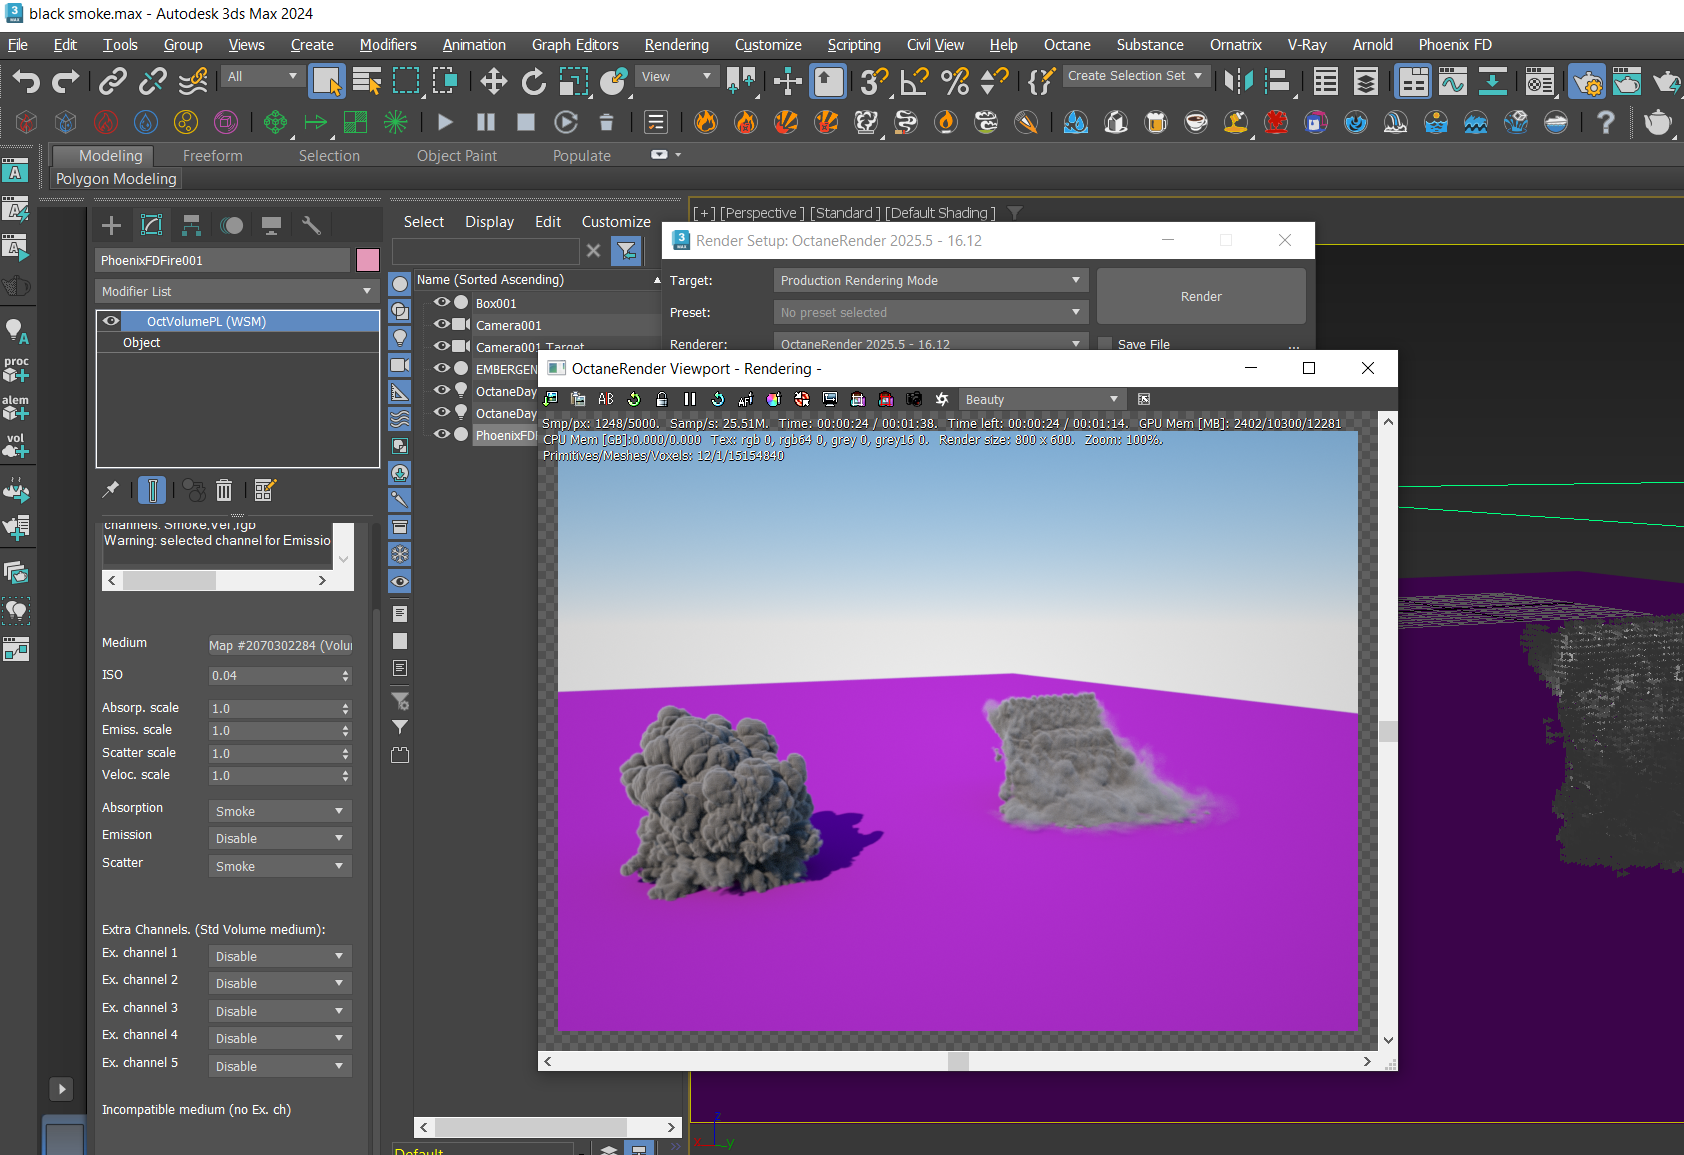Hide Box001 using its eye icon
Image resolution: width=1684 pixels, height=1155 pixels.
point(441,302)
